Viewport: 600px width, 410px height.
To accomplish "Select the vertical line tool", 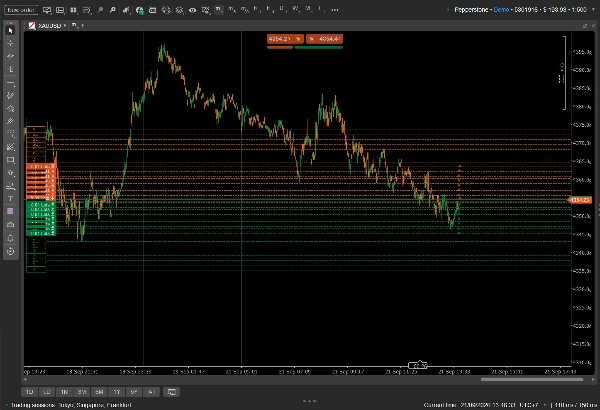I will point(11,69).
